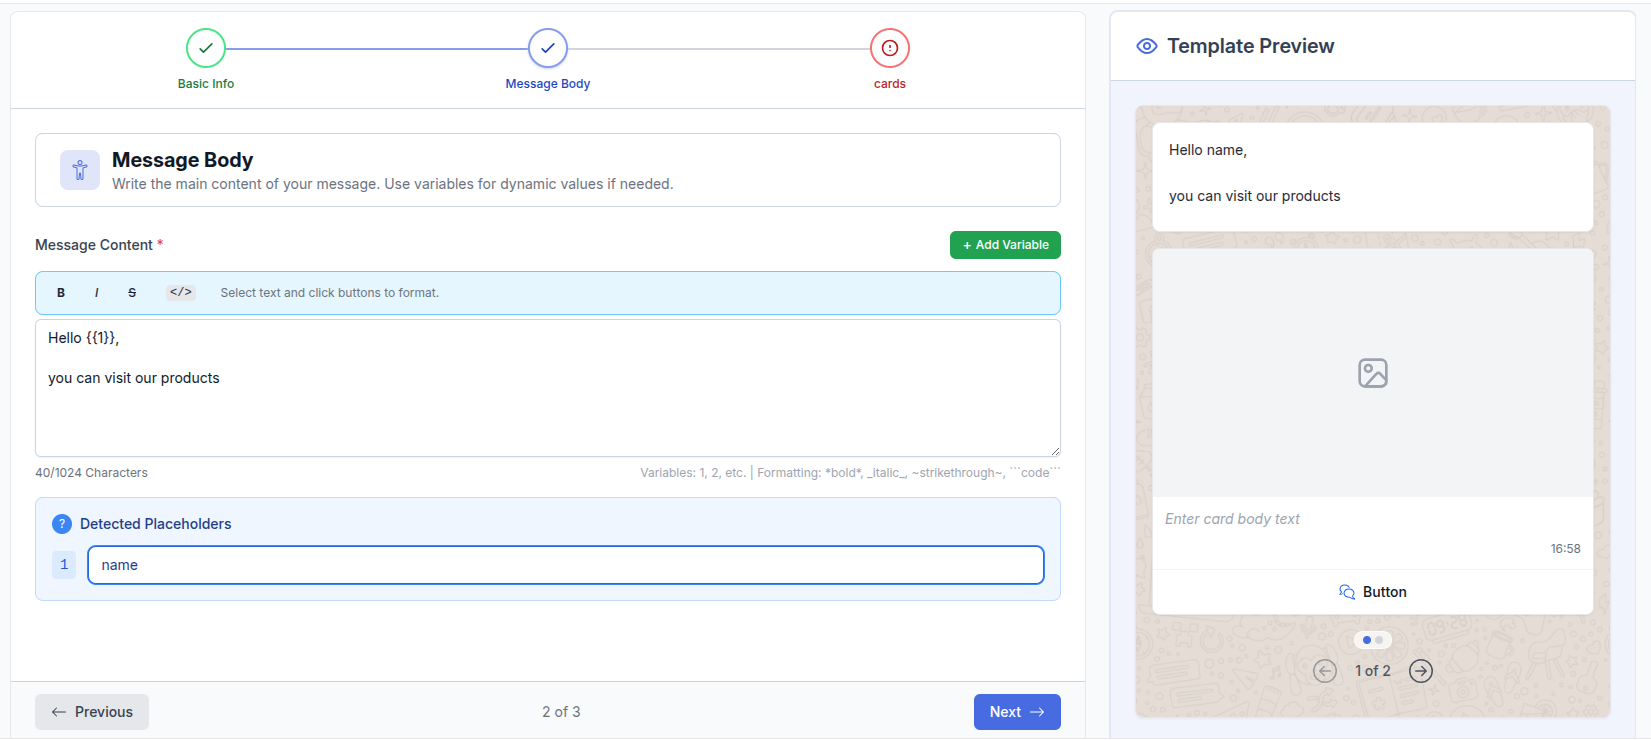
Task: Go to previous card with left arrow
Action: (x=1325, y=671)
